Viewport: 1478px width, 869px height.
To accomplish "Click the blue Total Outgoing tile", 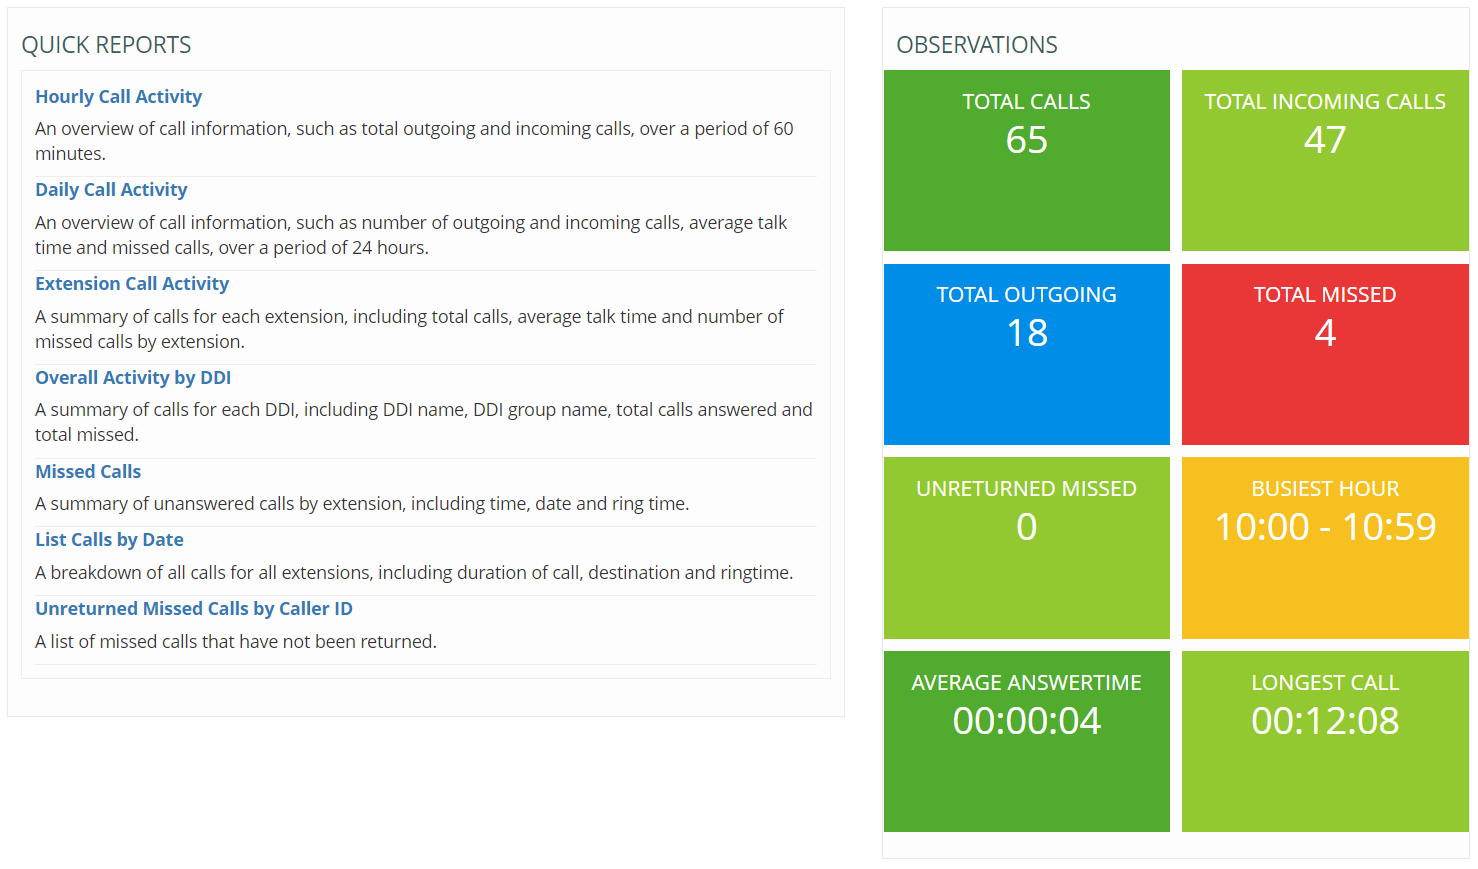I will point(1026,354).
